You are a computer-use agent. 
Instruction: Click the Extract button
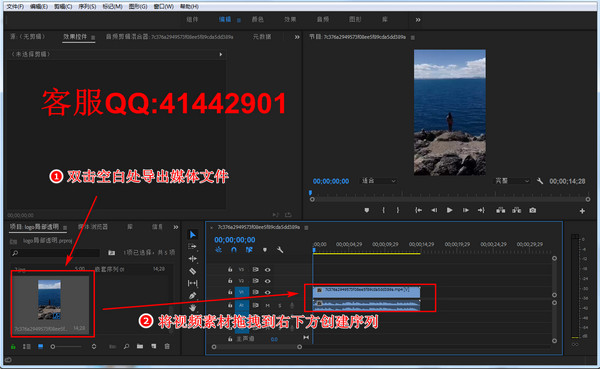click(x=517, y=210)
